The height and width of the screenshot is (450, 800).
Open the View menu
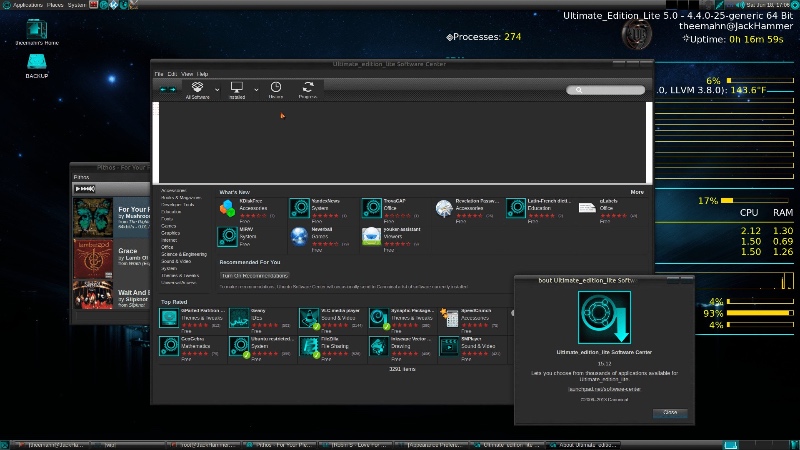pyautogui.click(x=186, y=74)
